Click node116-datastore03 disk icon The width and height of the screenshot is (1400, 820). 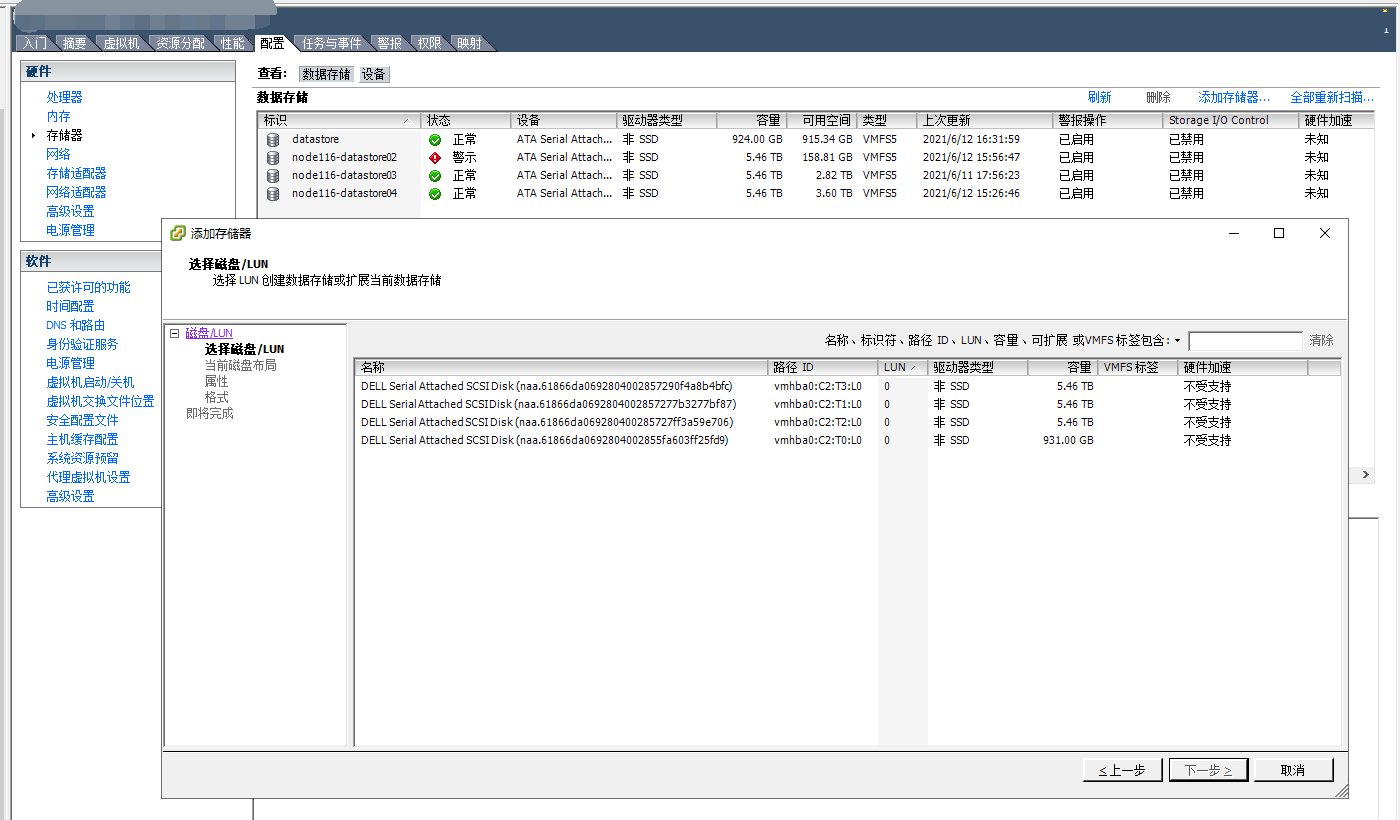[272, 176]
